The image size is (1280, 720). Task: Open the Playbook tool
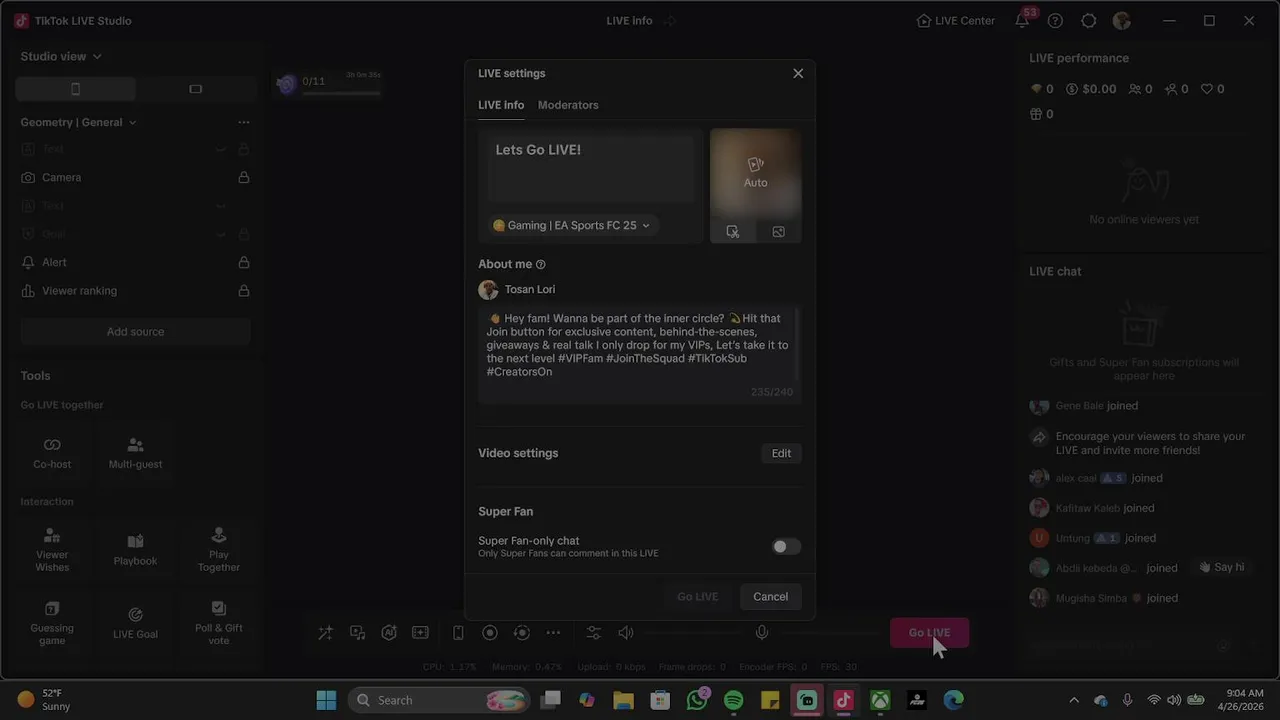[x=135, y=548]
